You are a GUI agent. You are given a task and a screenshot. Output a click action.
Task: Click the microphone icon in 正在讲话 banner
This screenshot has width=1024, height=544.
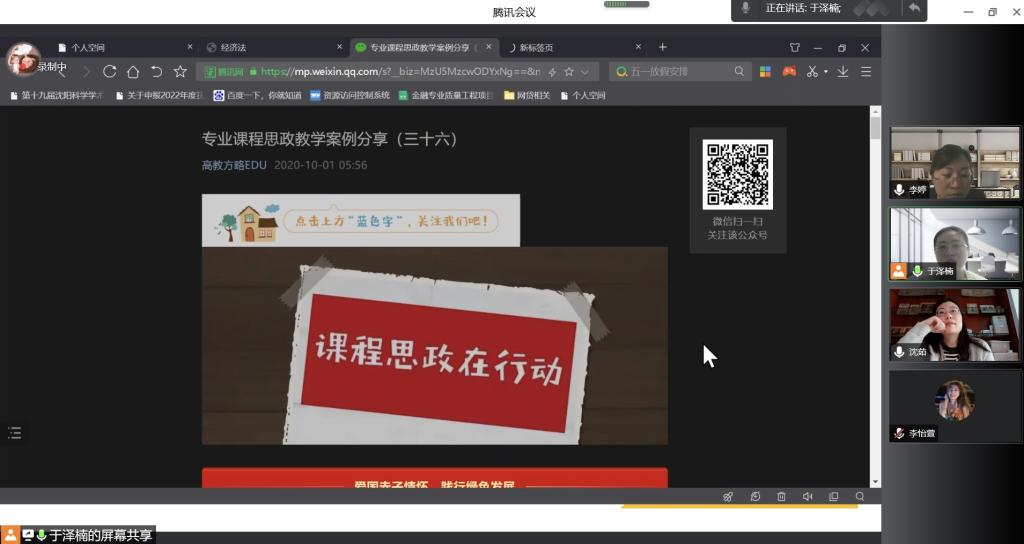tap(746, 8)
